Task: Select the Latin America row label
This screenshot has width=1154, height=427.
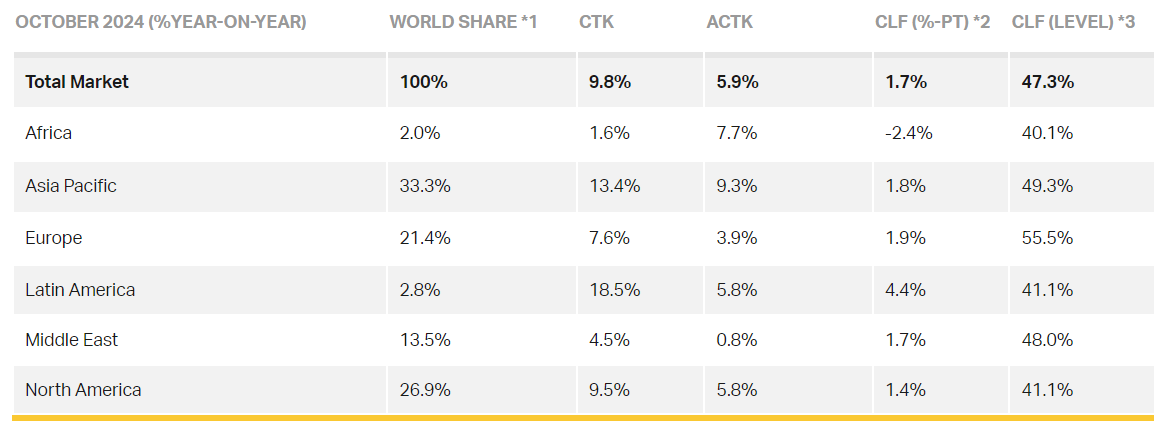Action: (80, 289)
